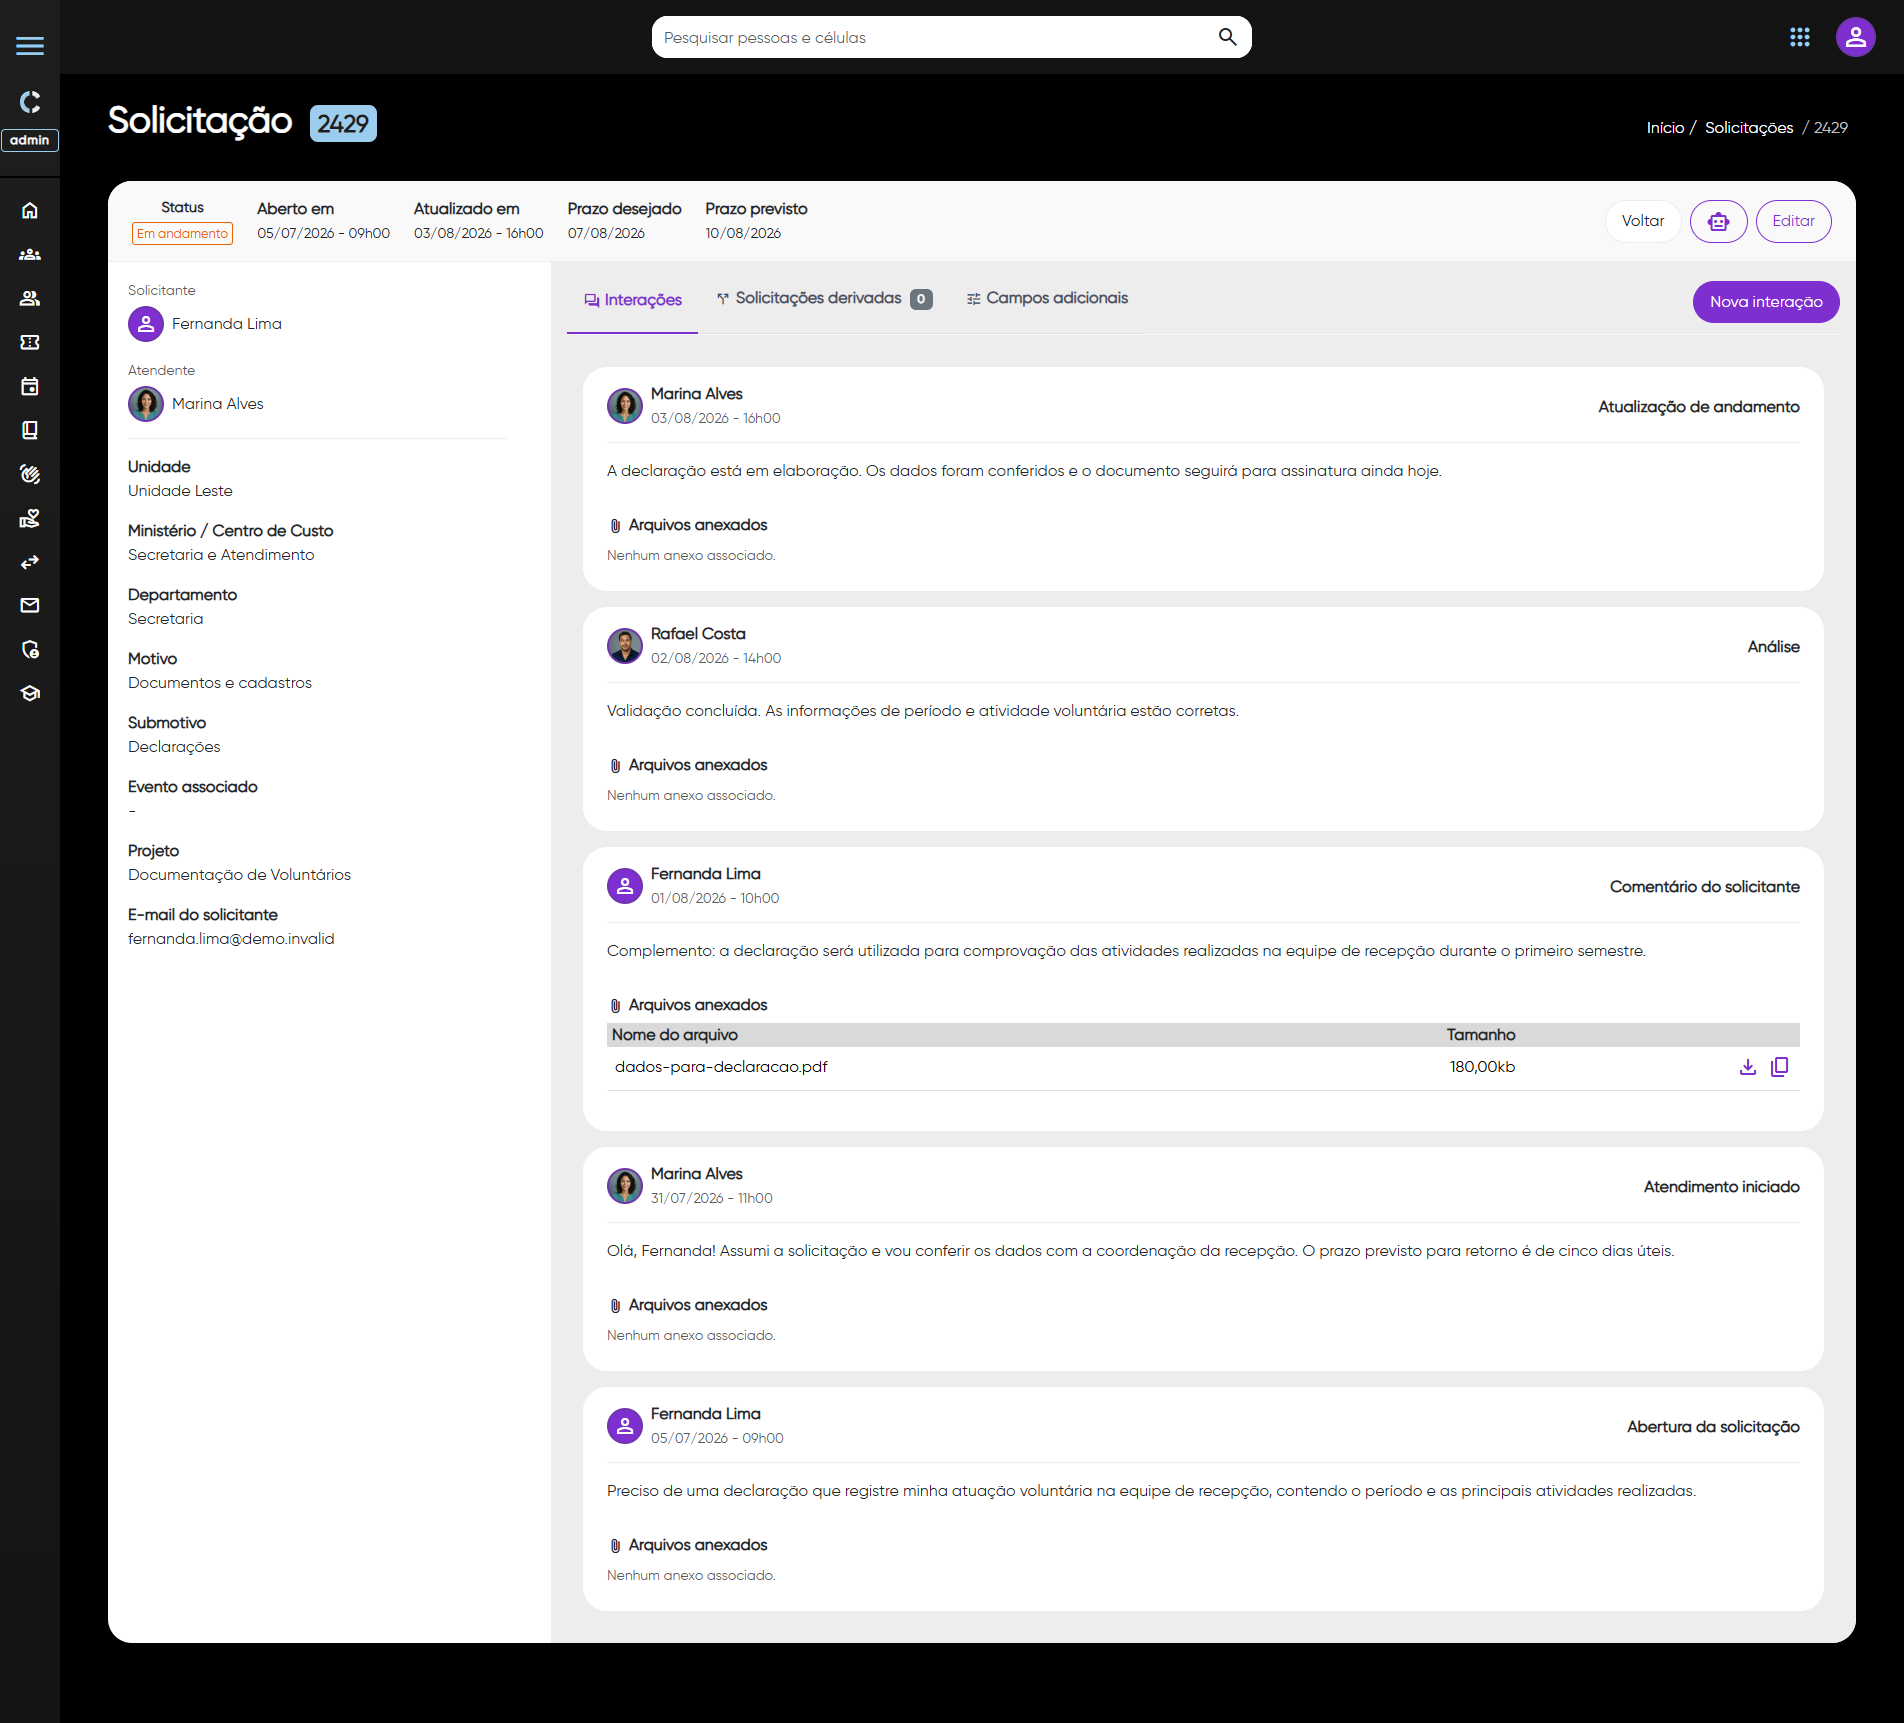This screenshot has width=1904, height=1723.
Task: Click Marina Alves' avatar under Atendente
Action: [x=146, y=404]
